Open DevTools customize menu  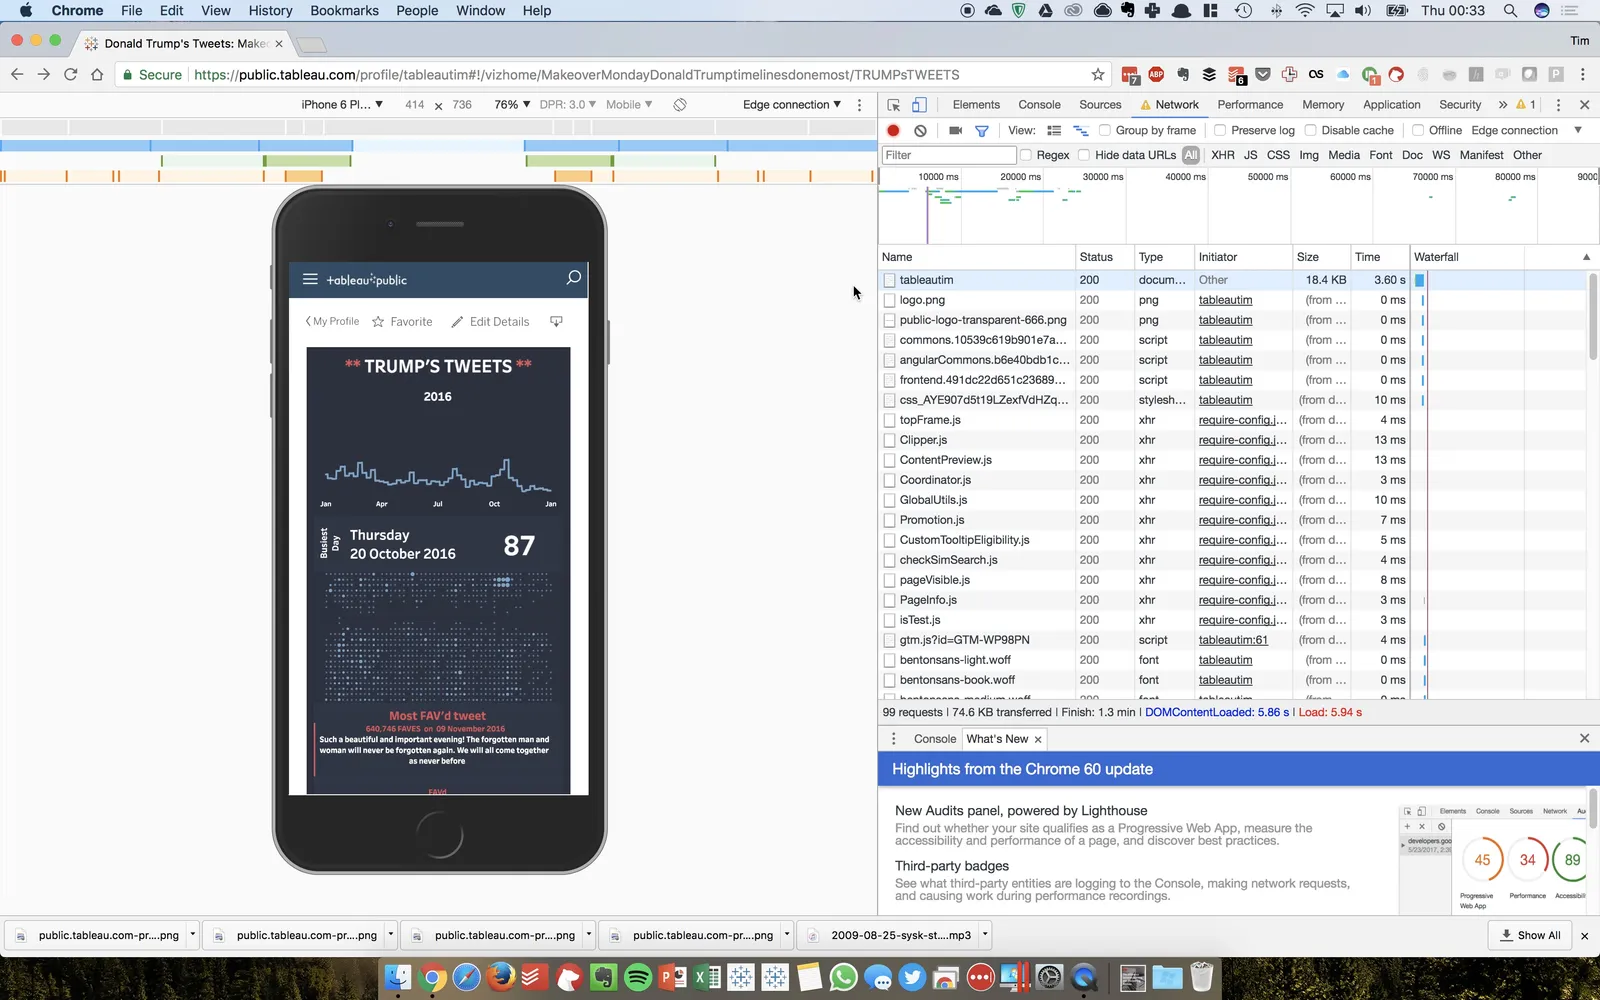[1558, 104]
